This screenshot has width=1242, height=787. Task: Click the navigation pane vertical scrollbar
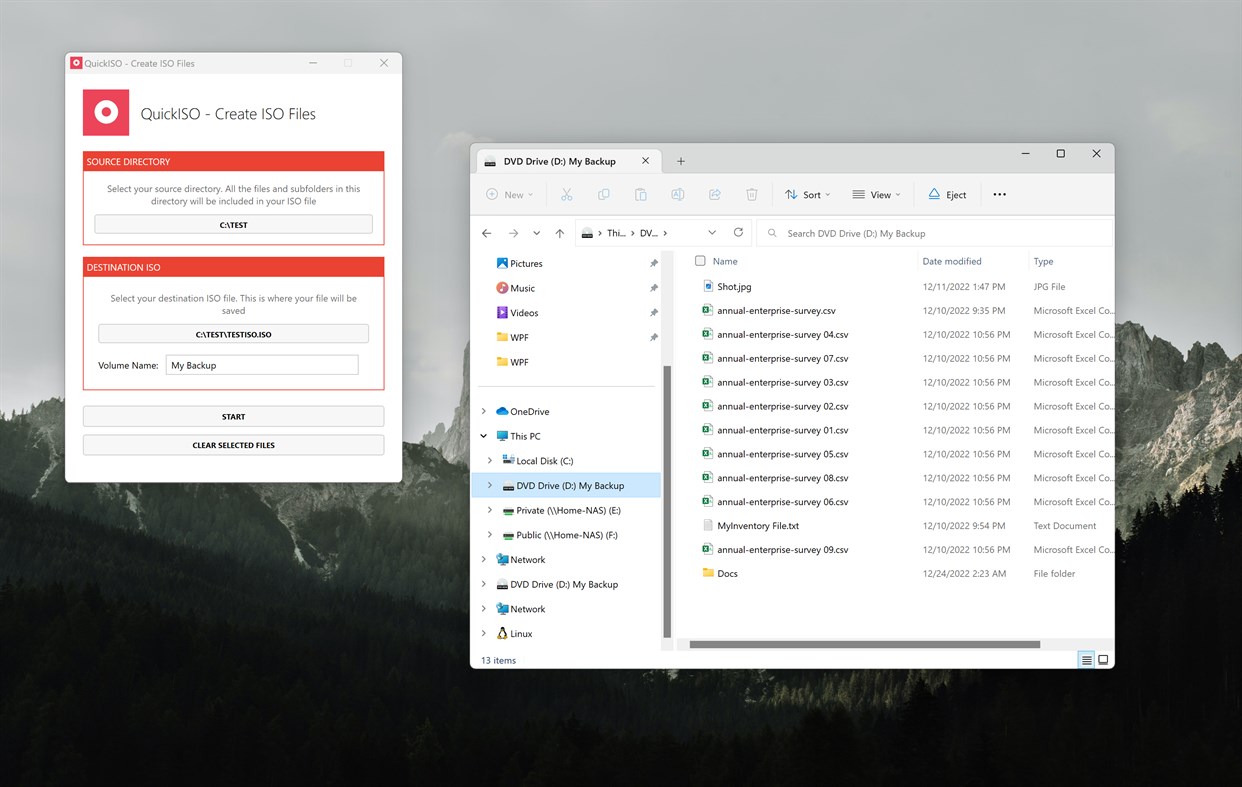[667, 501]
